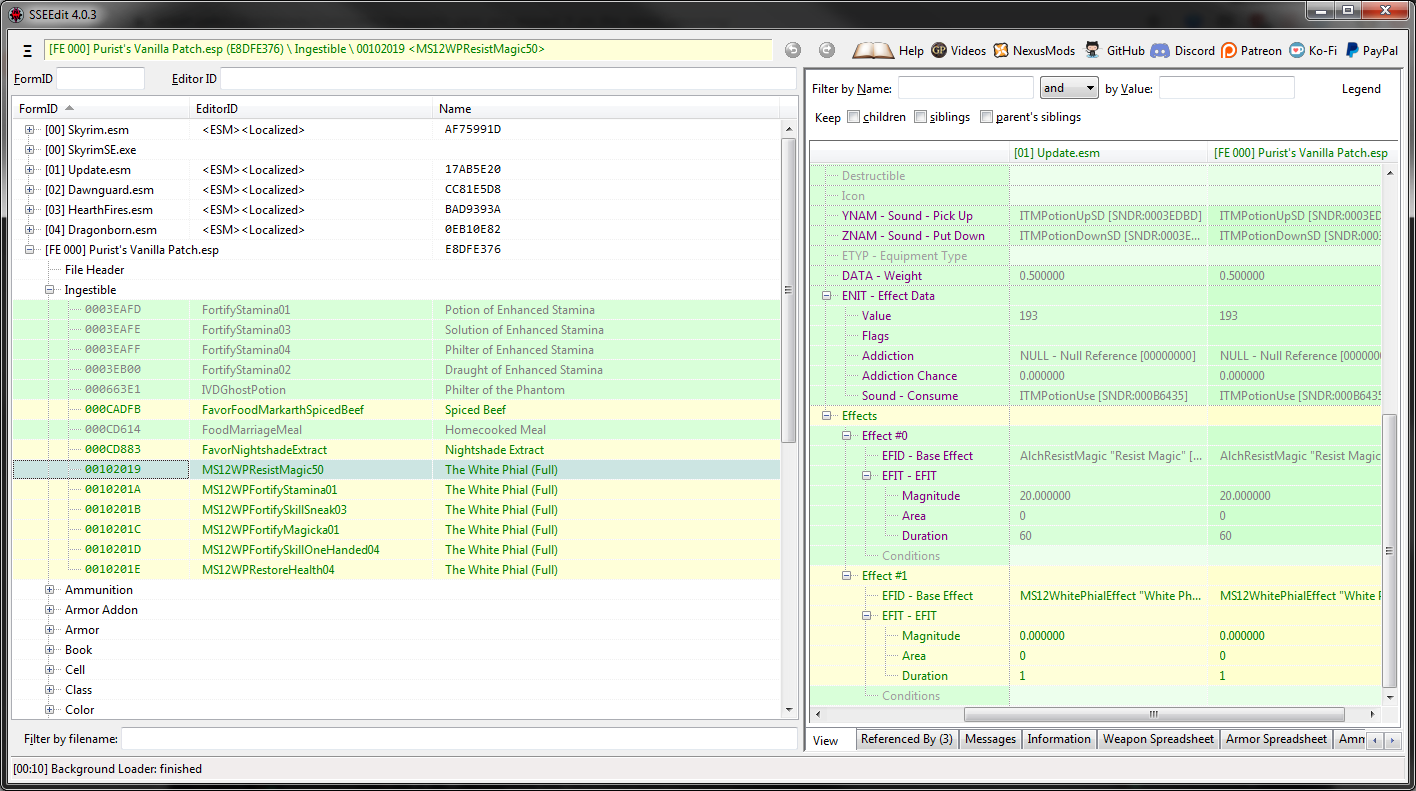The width and height of the screenshot is (1416, 791).
Task: Toggle the Keep siblings checkbox
Action: (x=920, y=117)
